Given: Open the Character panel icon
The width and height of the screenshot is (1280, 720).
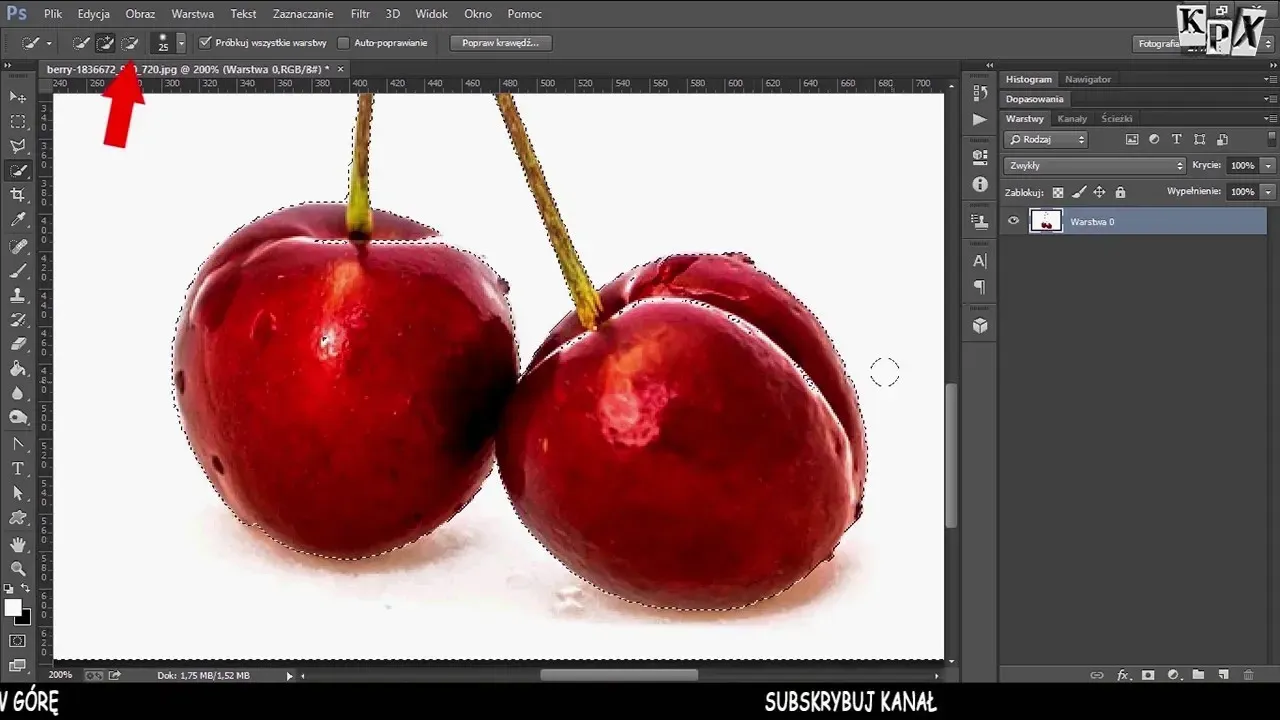Looking at the screenshot, I should [x=979, y=261].
